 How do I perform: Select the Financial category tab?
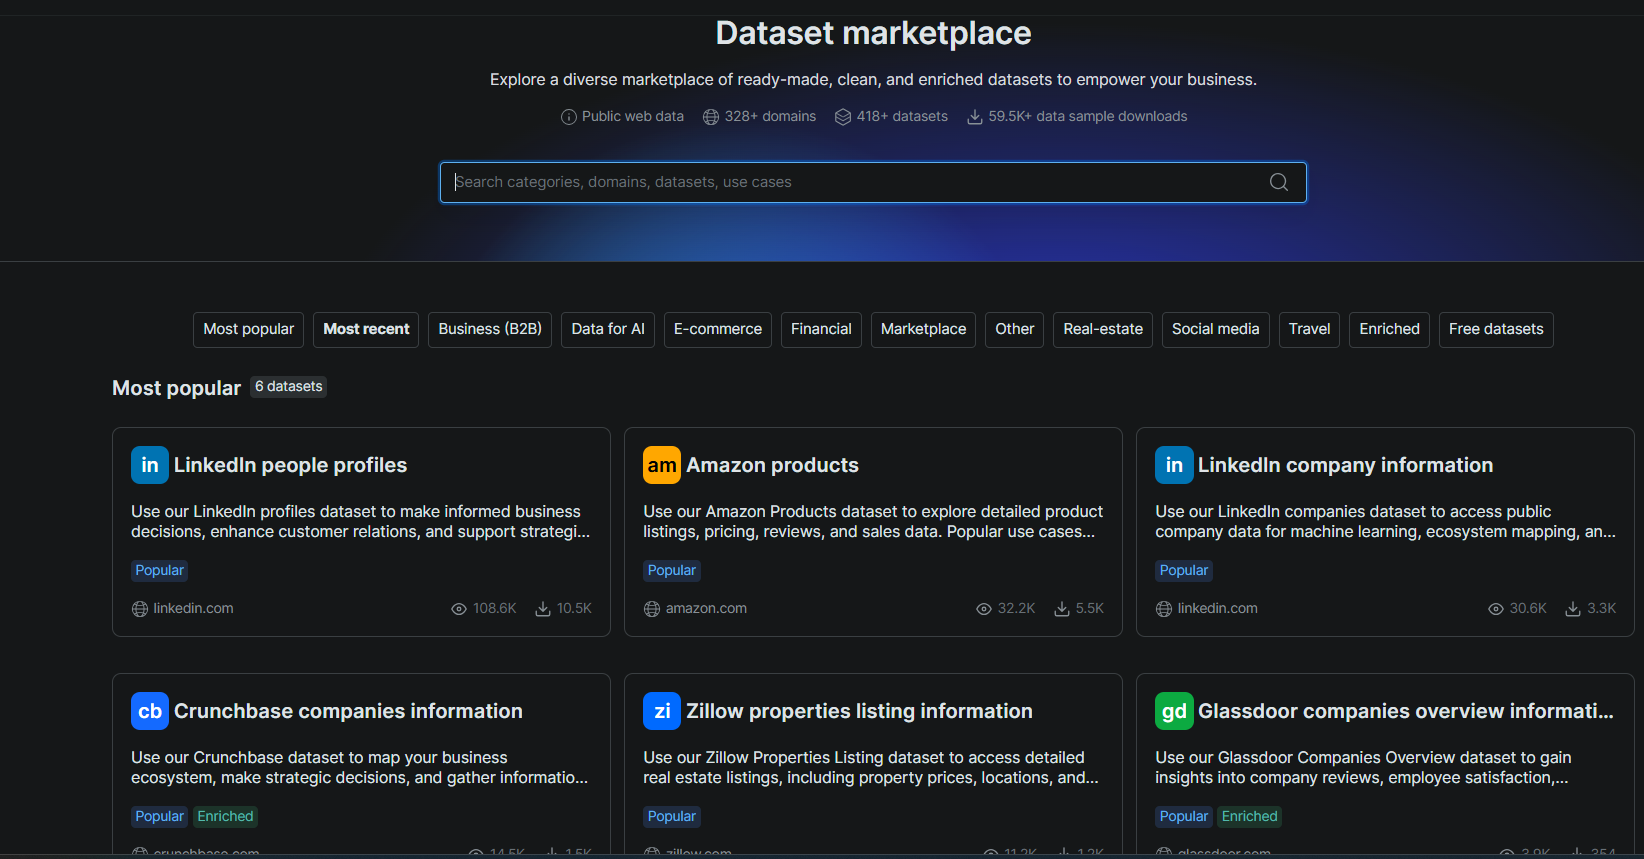(821, 329)
